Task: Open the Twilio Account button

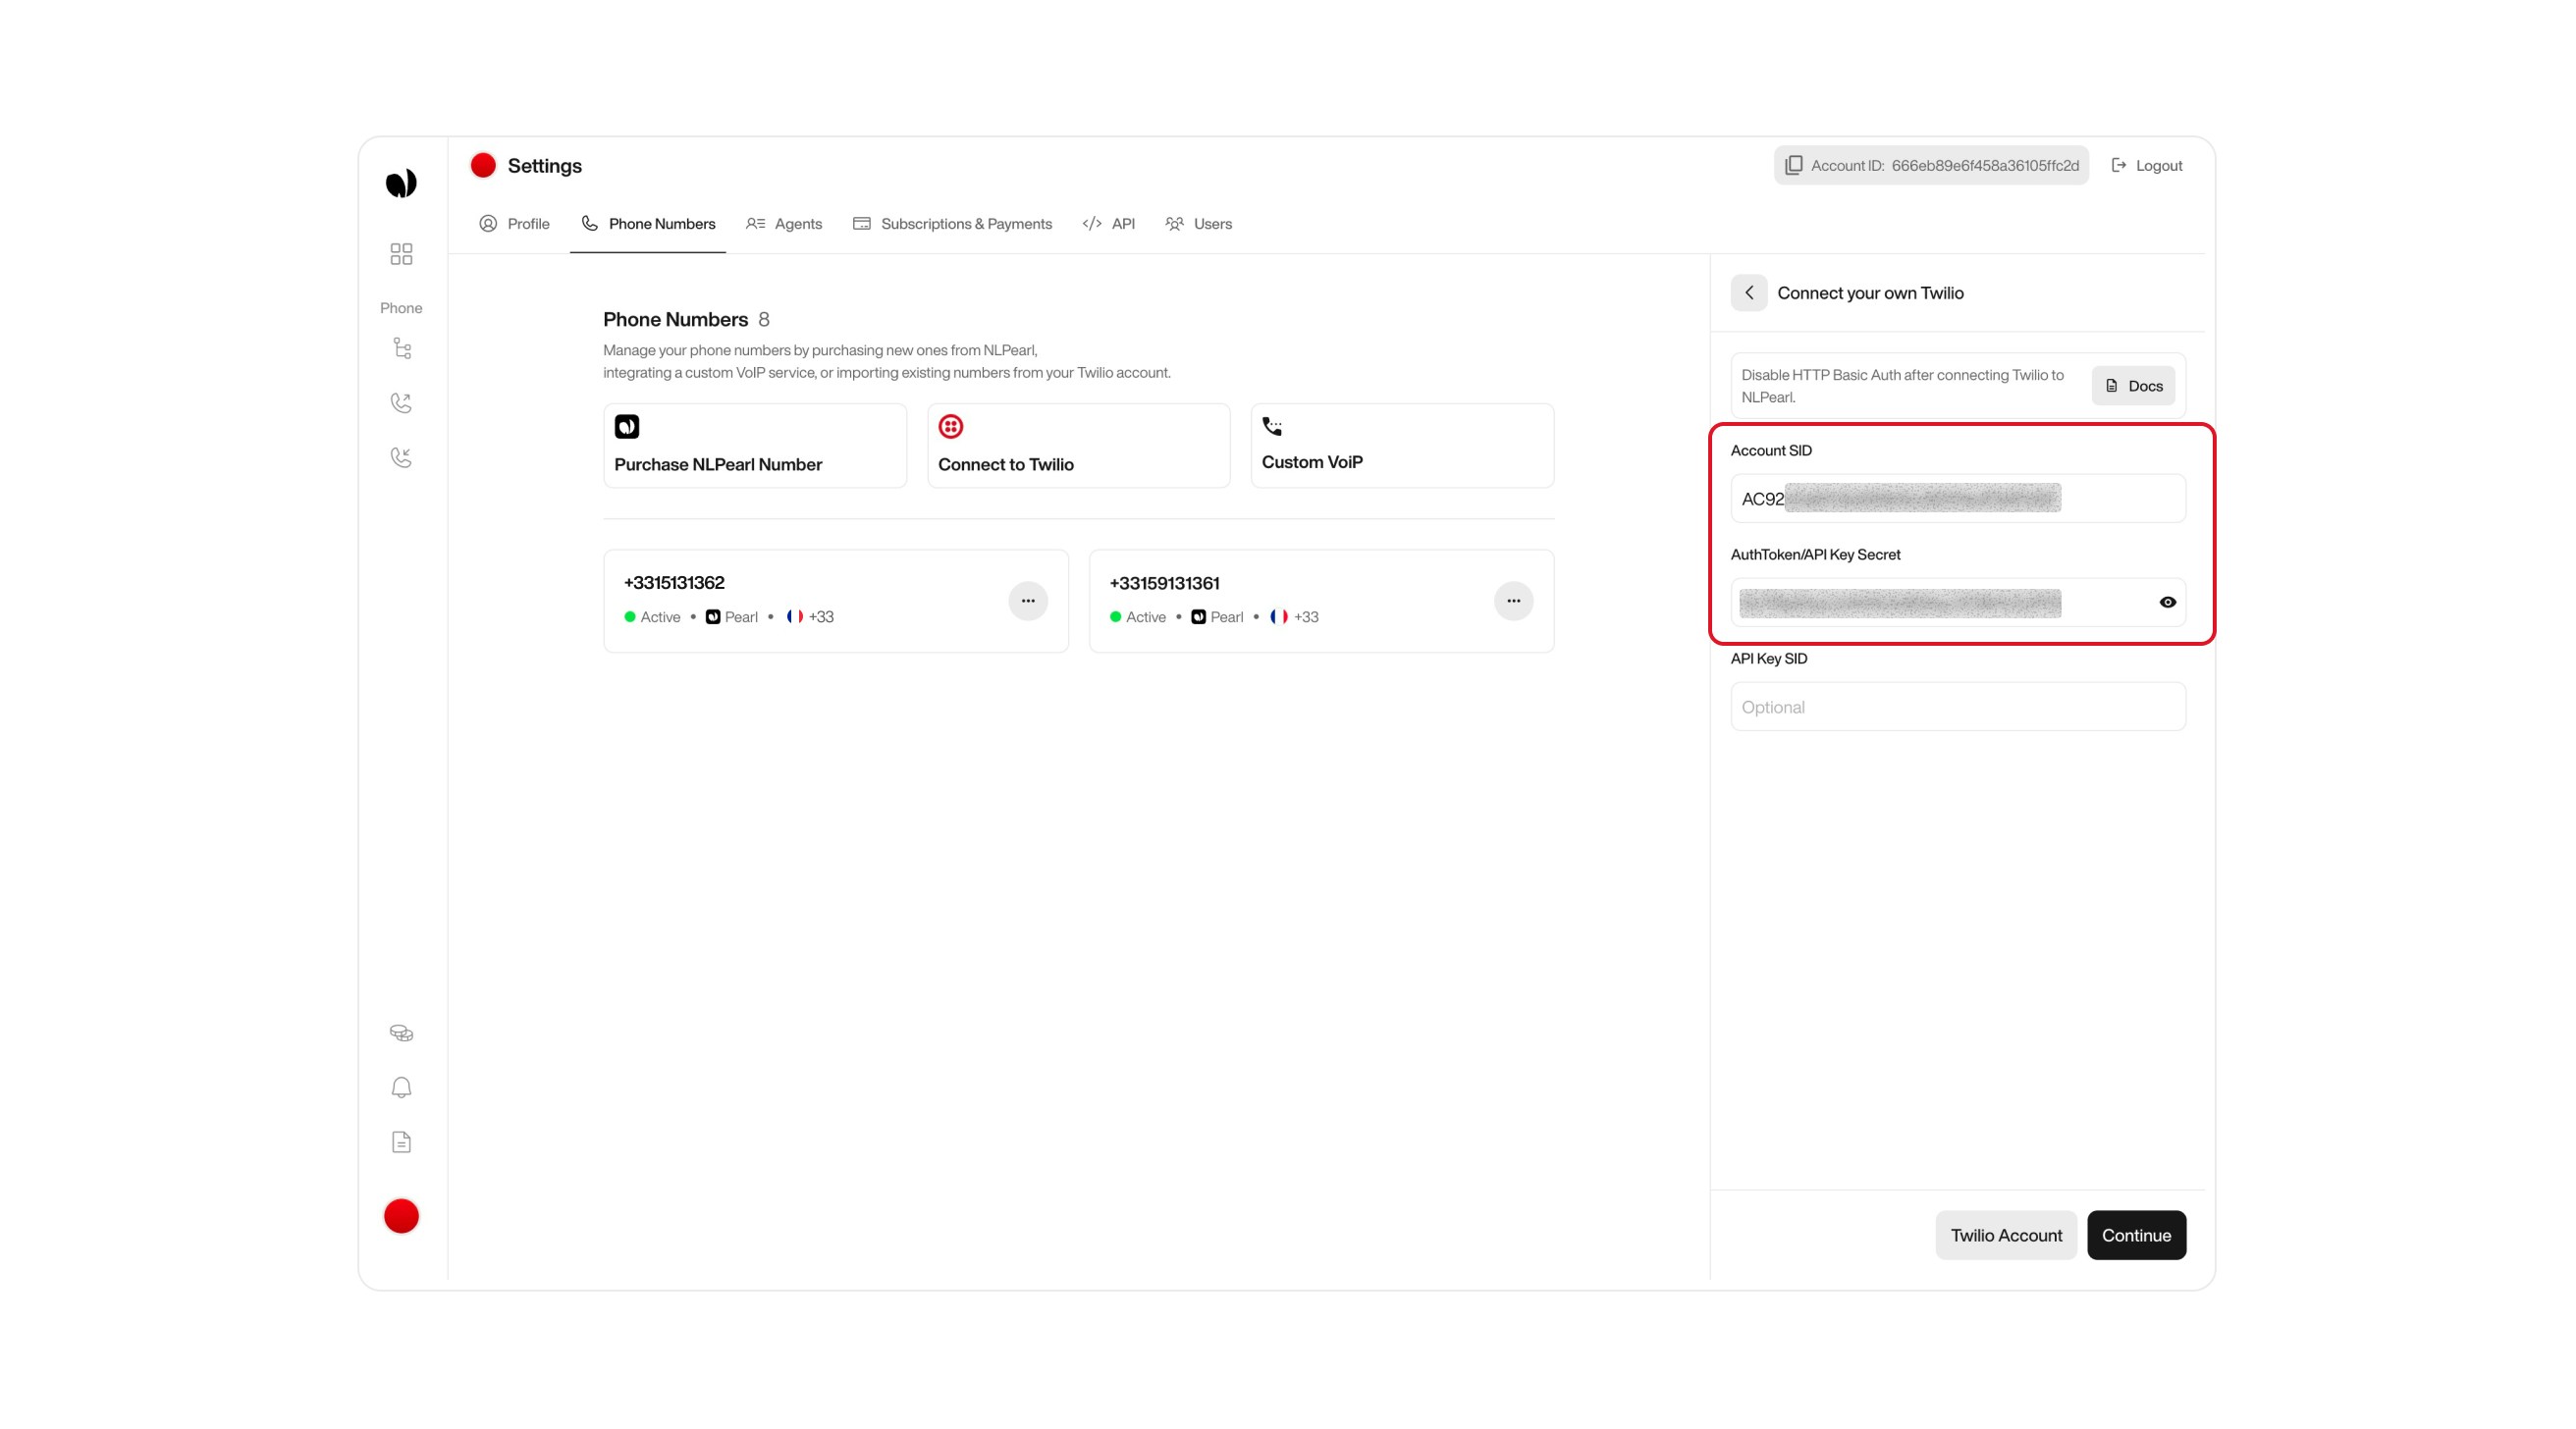Action: (2006, 1235)
